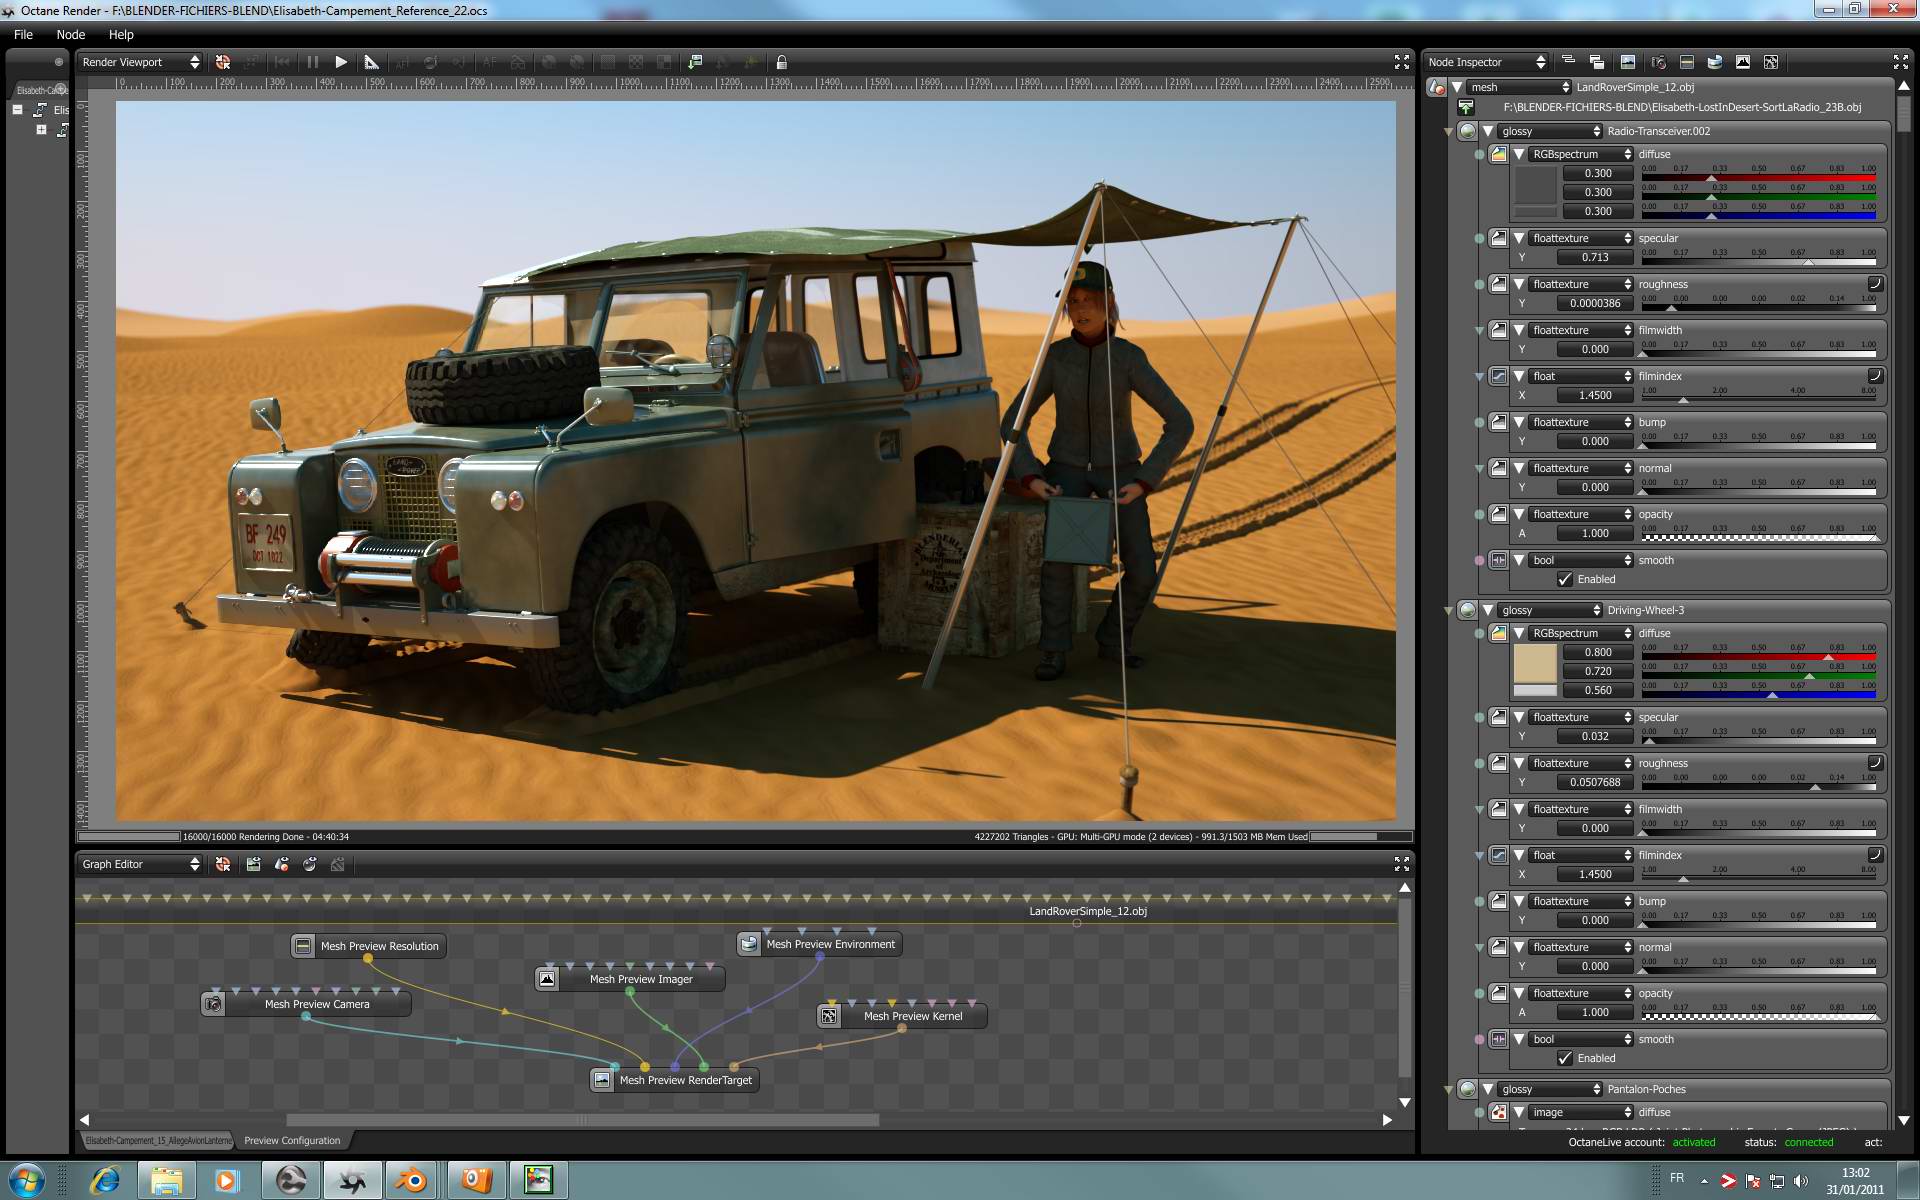Open Blender from the Windows taskbar
Viewport: 1920px width, 1200px height.
(411, 1180)
